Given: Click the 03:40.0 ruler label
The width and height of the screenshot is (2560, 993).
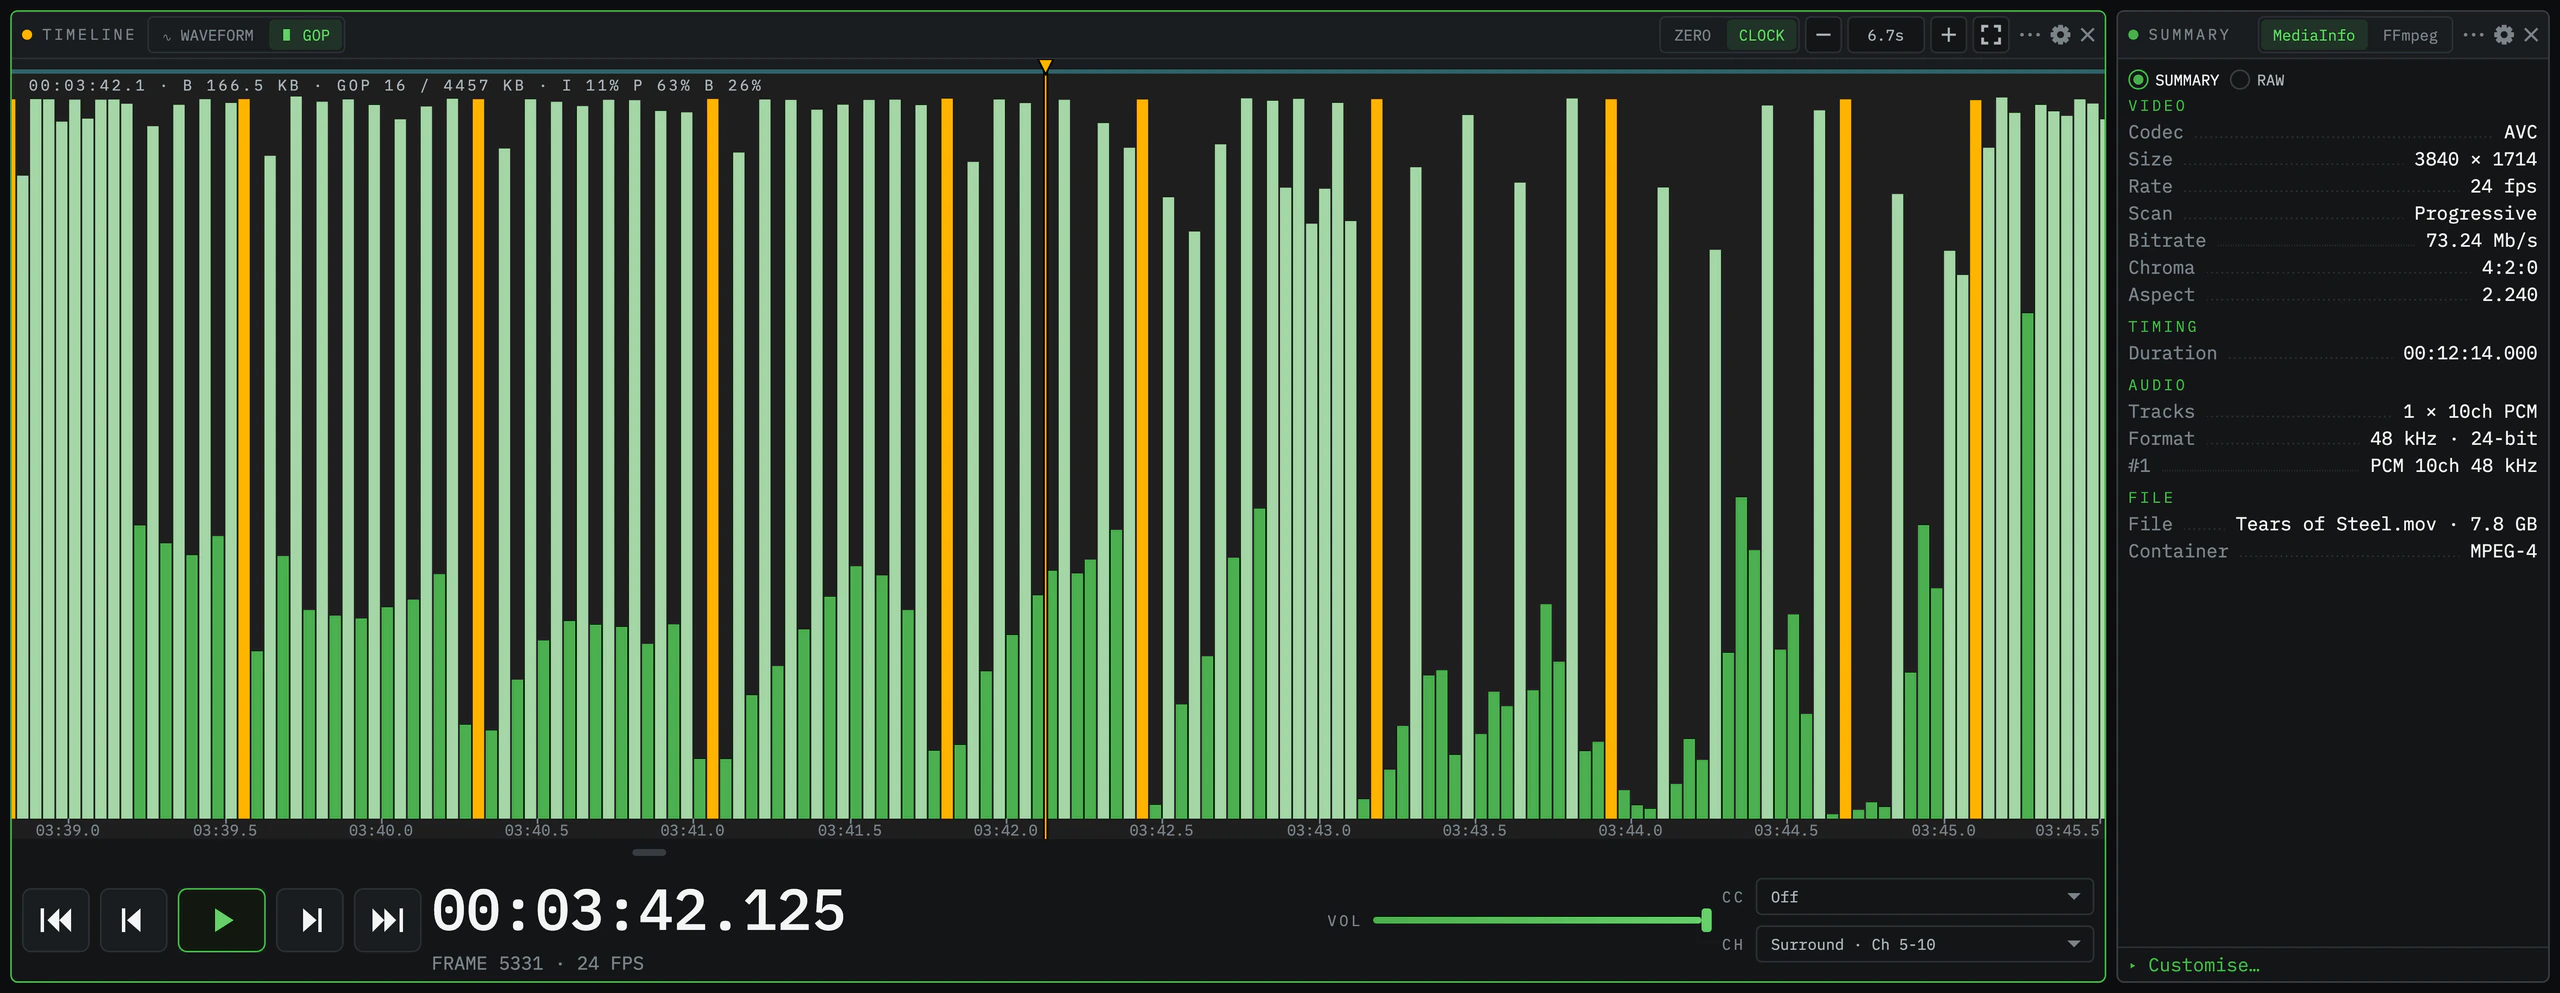Looking at the screenshot, I should pyautogui.click(x=380, y=830).
